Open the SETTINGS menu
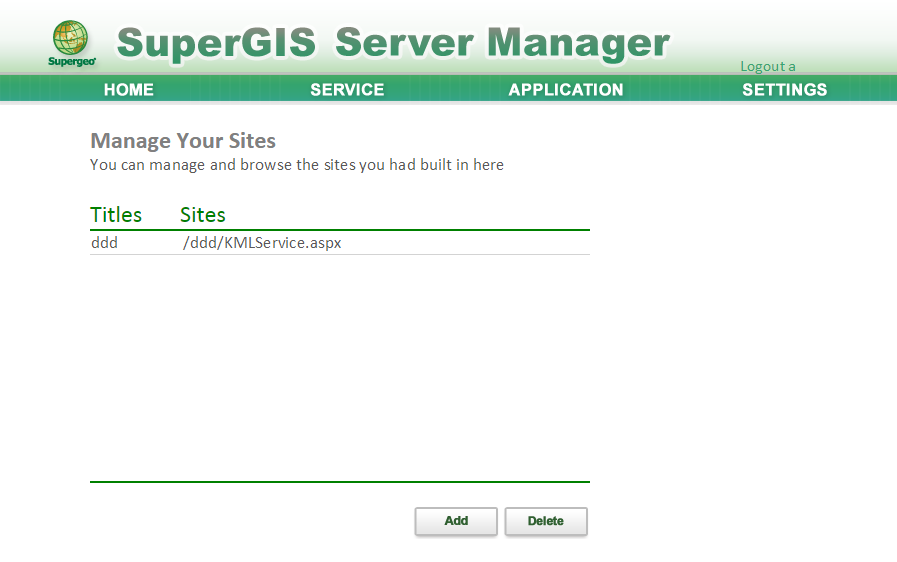Viewport: 897px width, 562px height. [x=784, y=90]
